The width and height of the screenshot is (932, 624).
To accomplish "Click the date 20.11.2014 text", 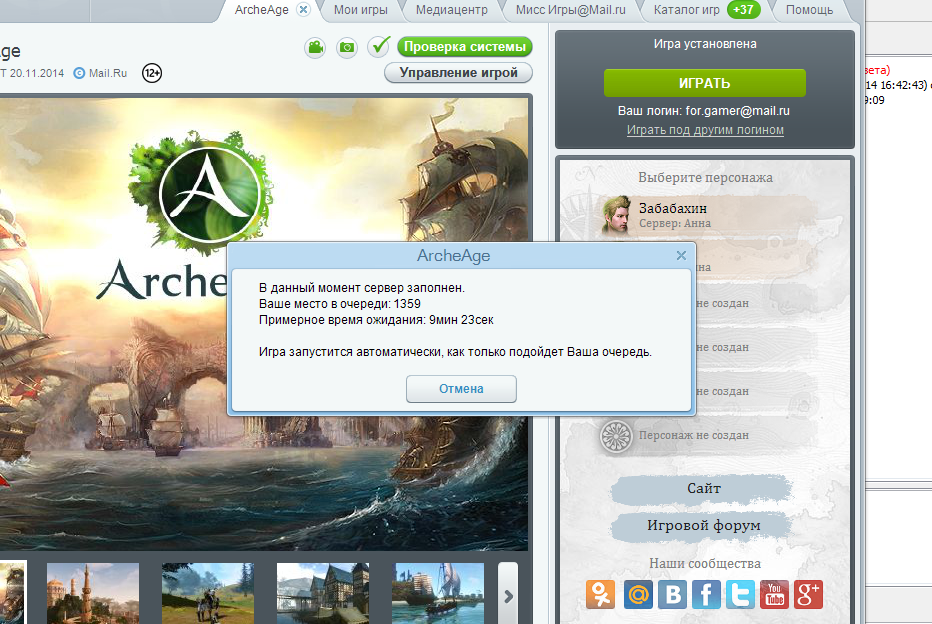I will coord(36,73).
